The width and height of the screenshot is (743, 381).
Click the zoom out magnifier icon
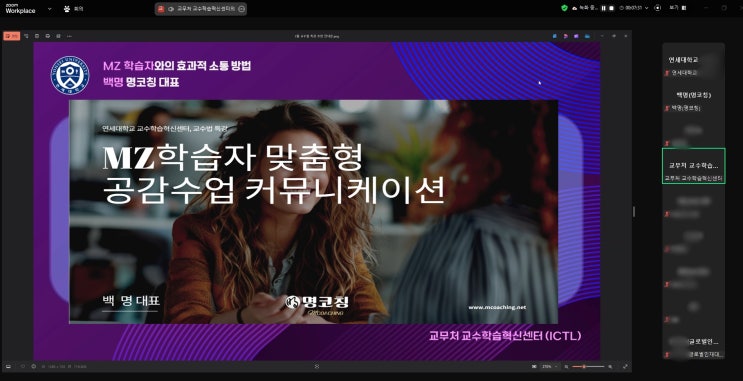[566, 366]
